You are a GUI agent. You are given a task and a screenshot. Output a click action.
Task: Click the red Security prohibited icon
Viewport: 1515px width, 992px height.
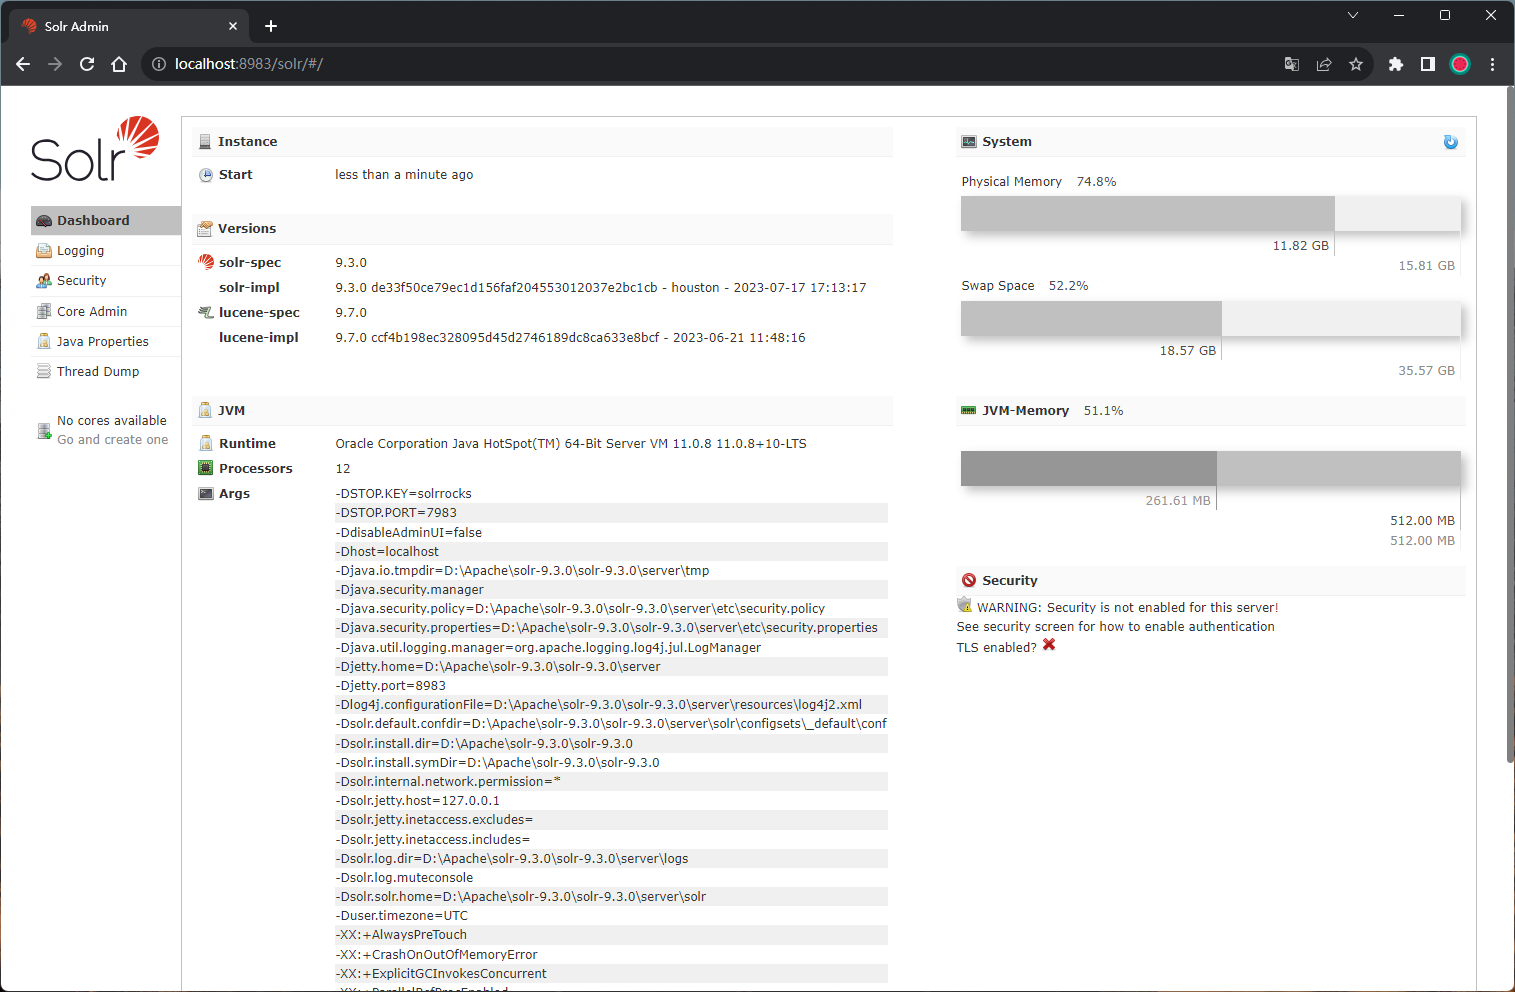point(969,580)
